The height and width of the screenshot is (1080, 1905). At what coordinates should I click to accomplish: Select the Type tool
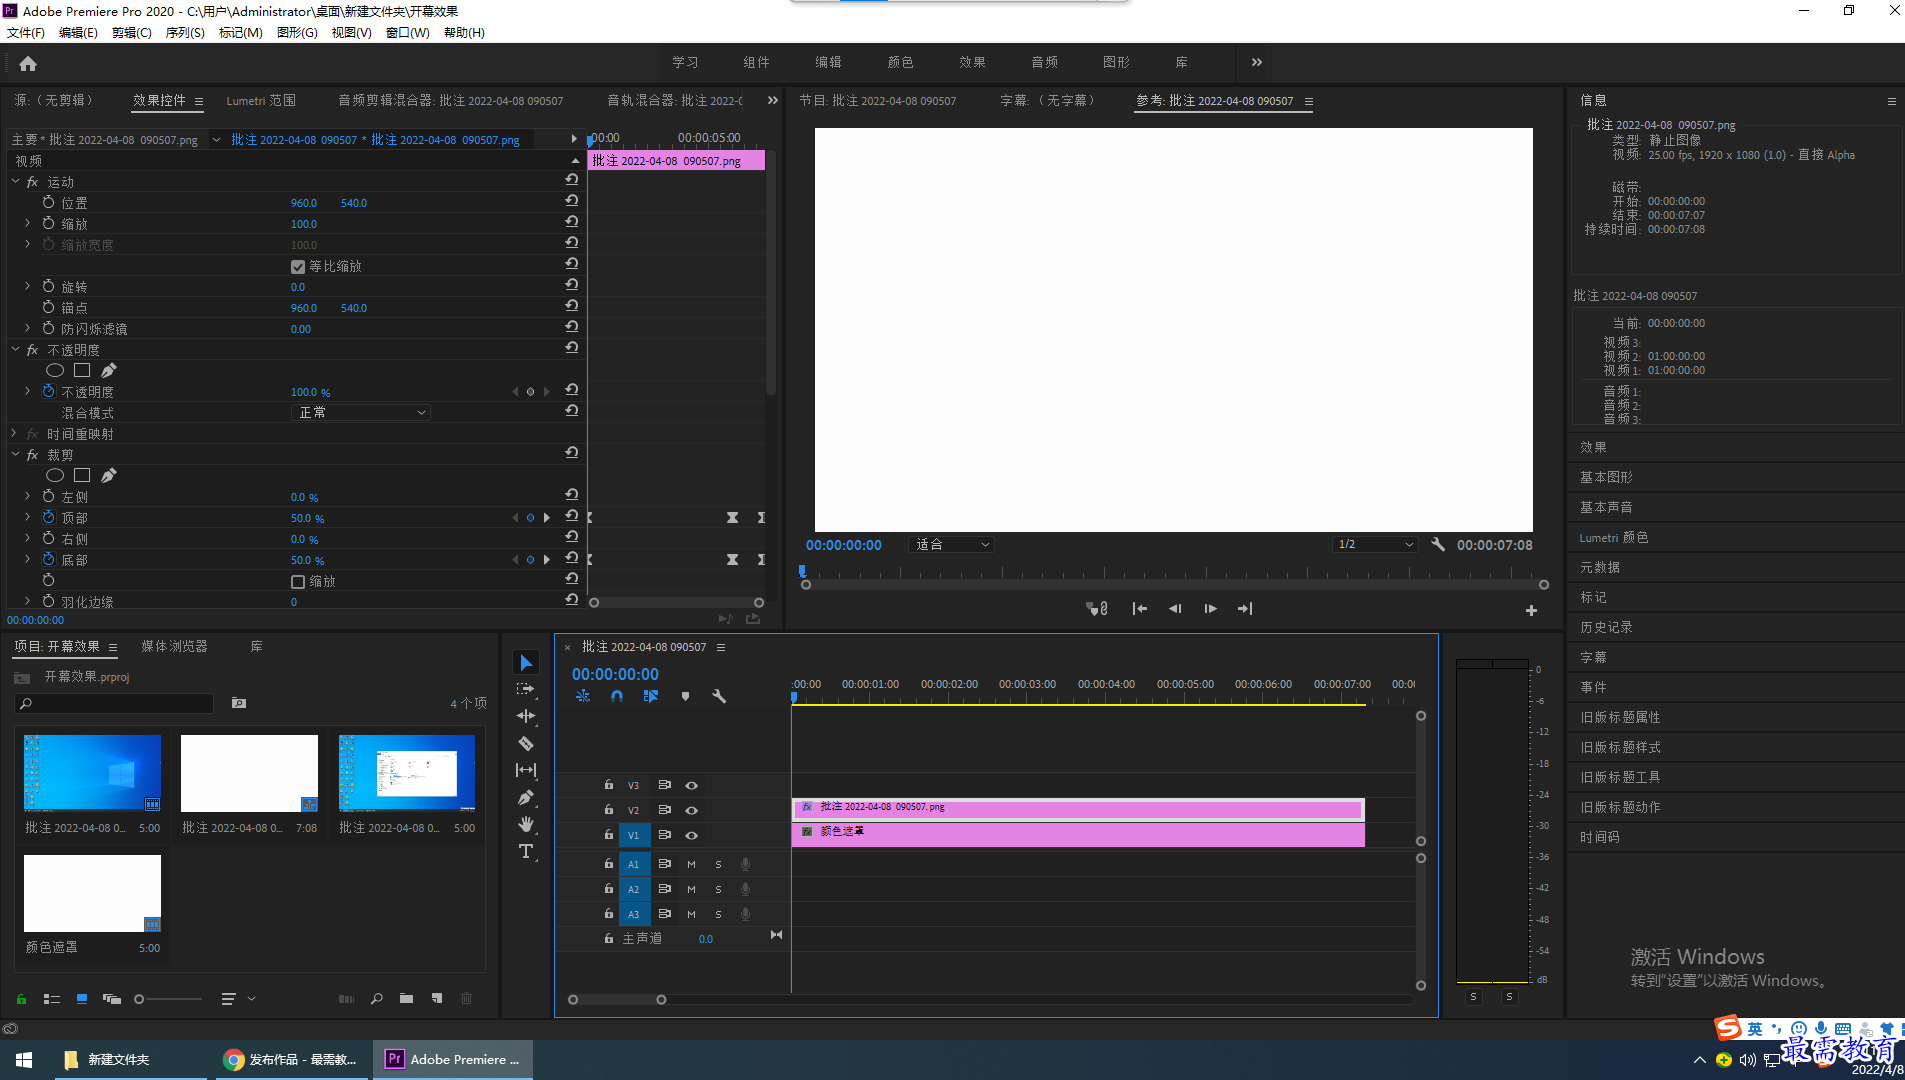pyautogui.click(x=526, y=851)
